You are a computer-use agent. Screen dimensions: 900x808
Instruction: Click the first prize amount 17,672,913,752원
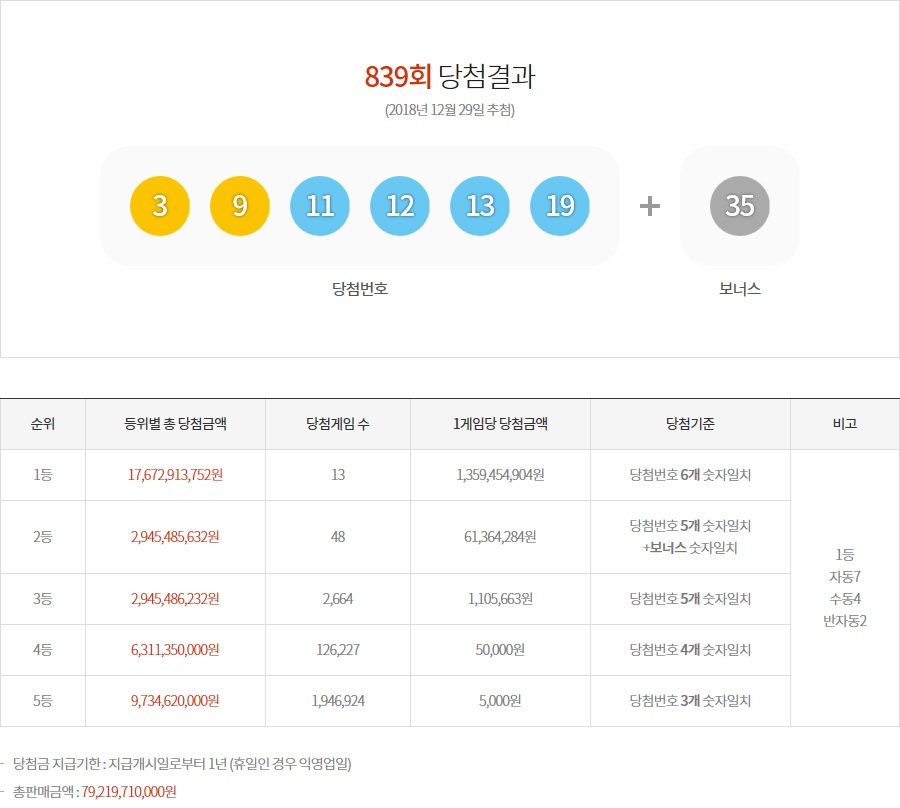tap(174, 475)
